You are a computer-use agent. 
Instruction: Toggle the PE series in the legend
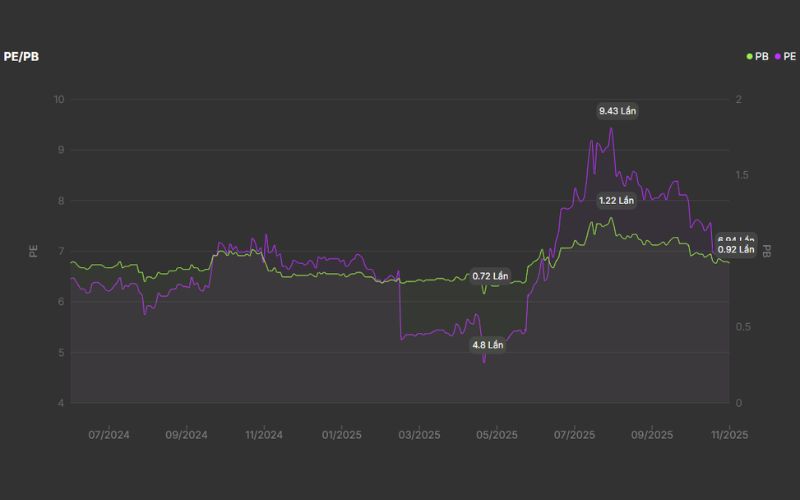coord(784,57)
